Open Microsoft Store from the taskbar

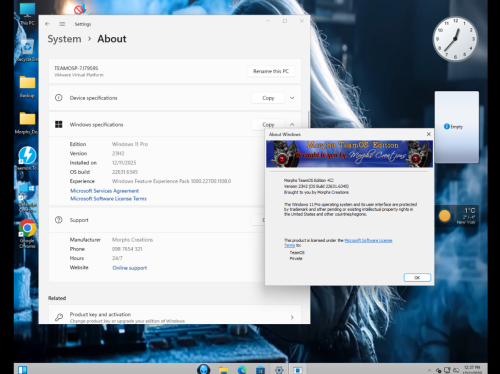pyautogui.click(x=260, y=370)
